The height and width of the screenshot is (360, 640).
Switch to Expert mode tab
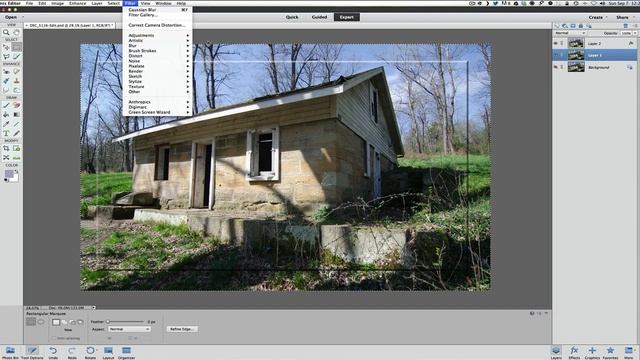click(347, 17)
